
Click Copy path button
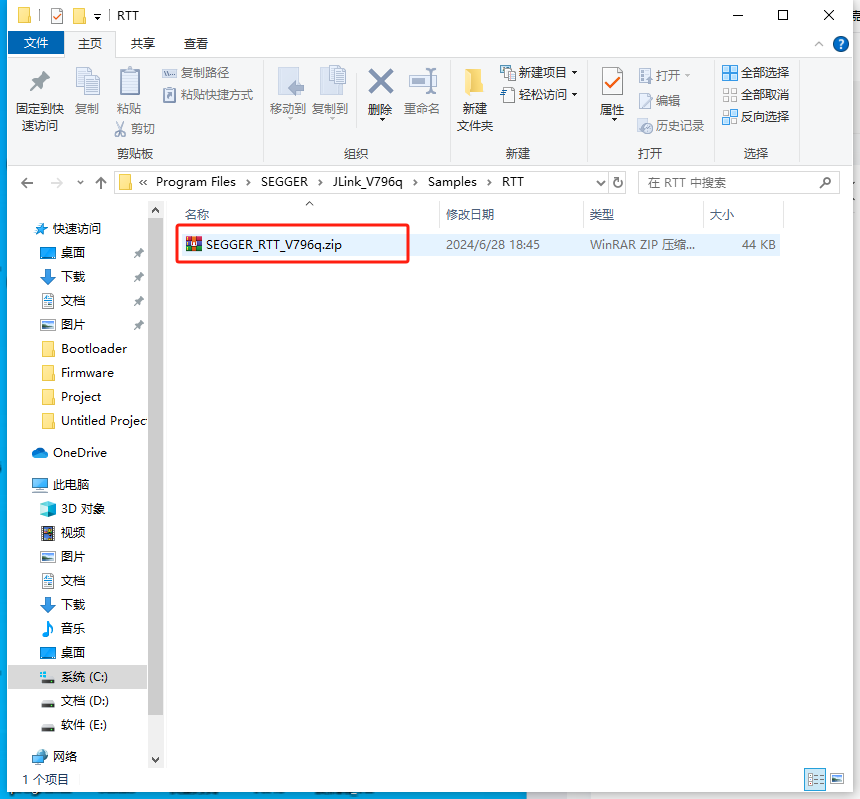196,72
